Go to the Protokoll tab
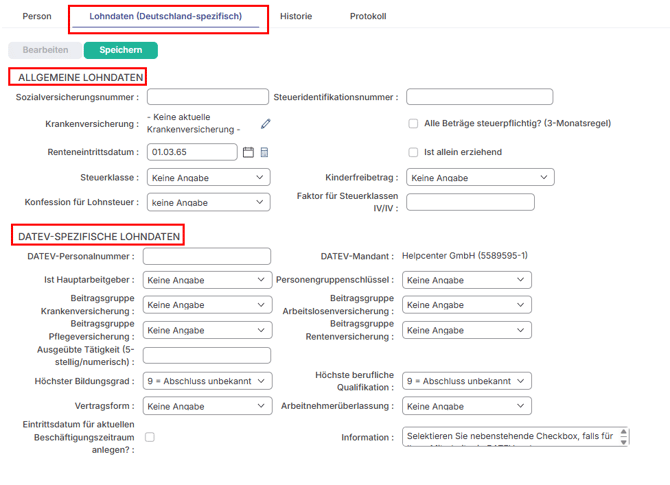Image resolution: width=670 pixels, height=485 pixels. (367, 17)
